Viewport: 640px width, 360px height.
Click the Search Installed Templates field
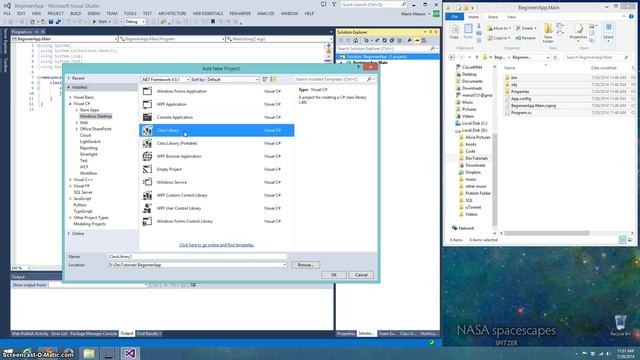[335, 79]
